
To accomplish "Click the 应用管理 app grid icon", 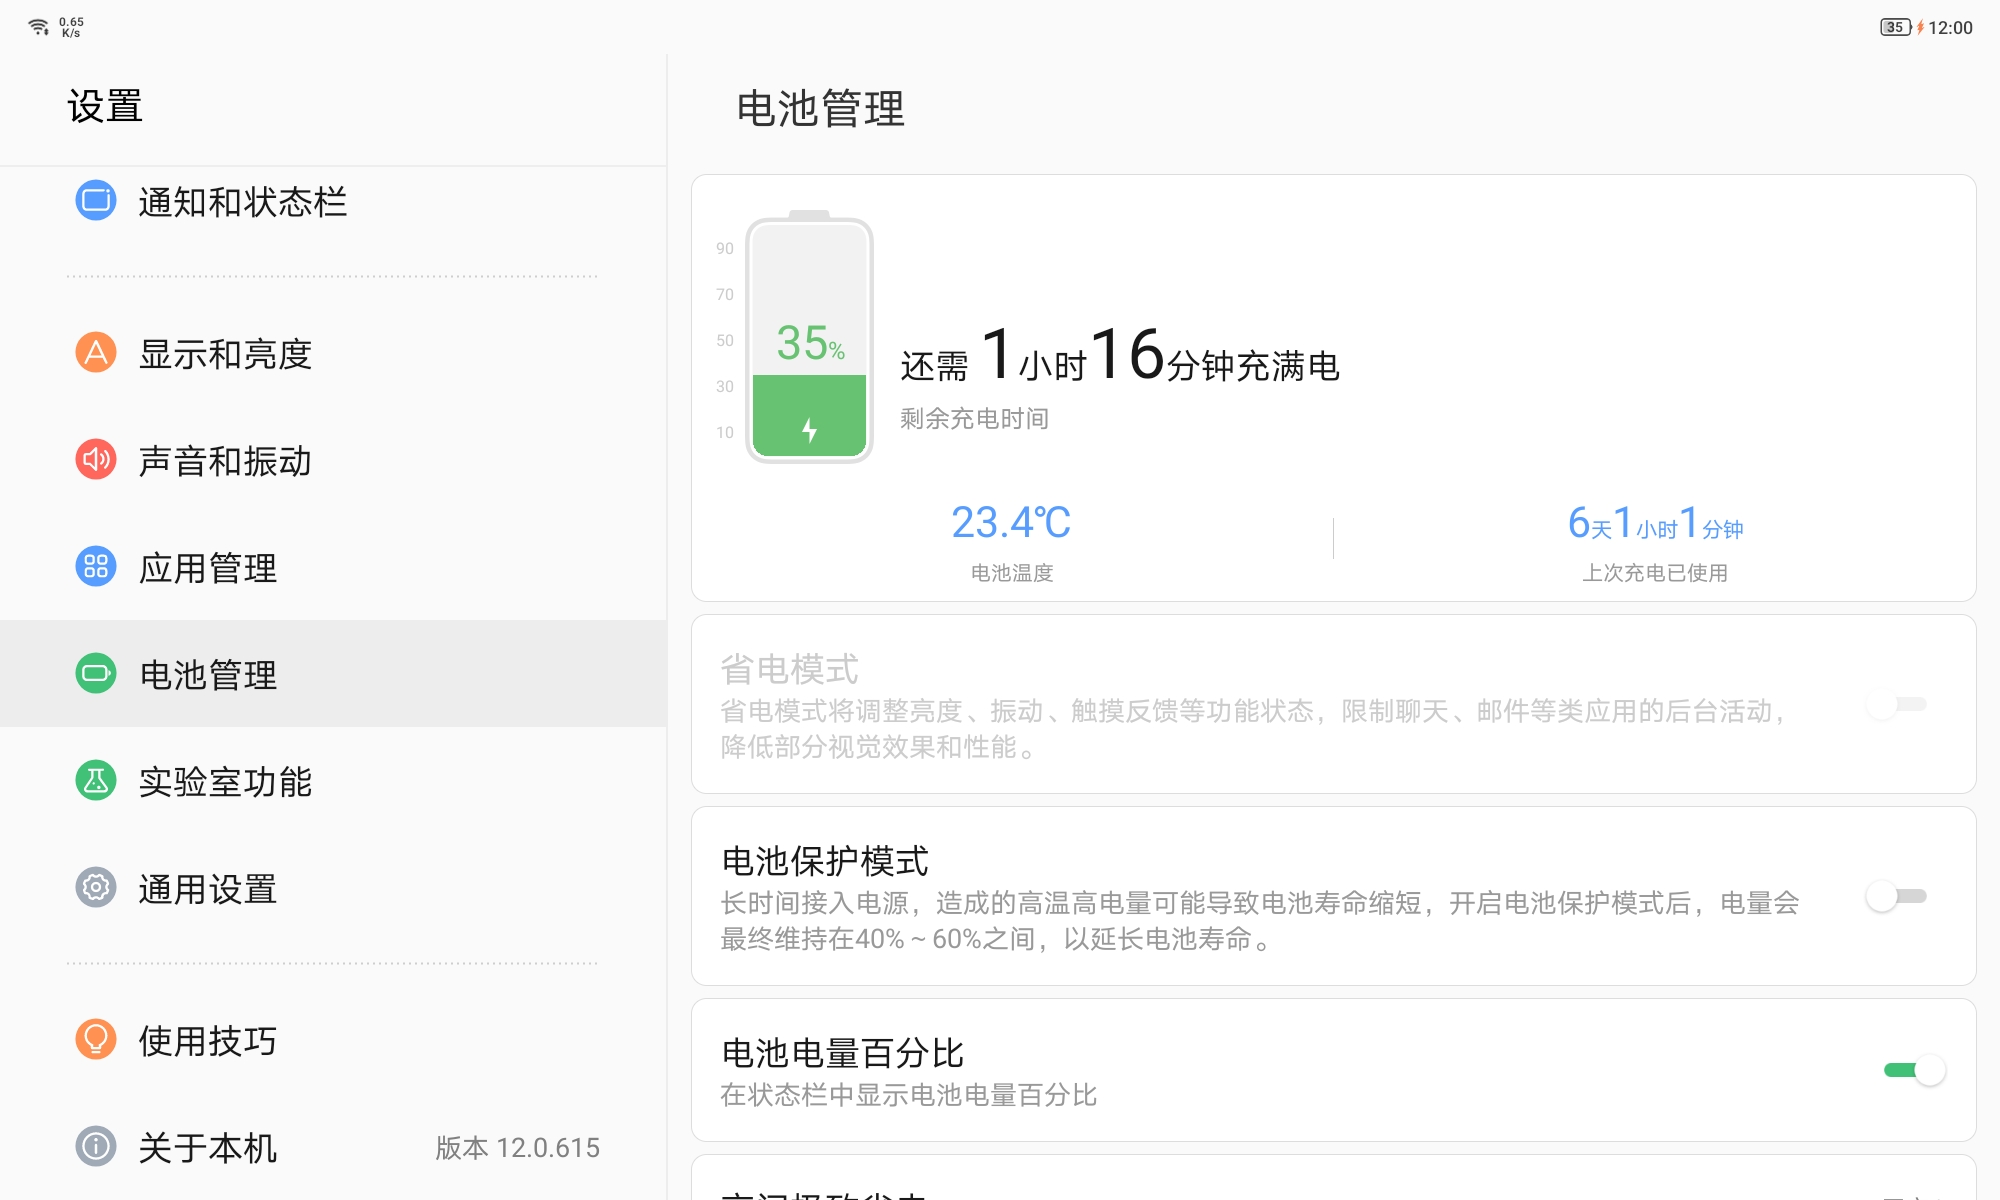I will [x=95, y=568].
